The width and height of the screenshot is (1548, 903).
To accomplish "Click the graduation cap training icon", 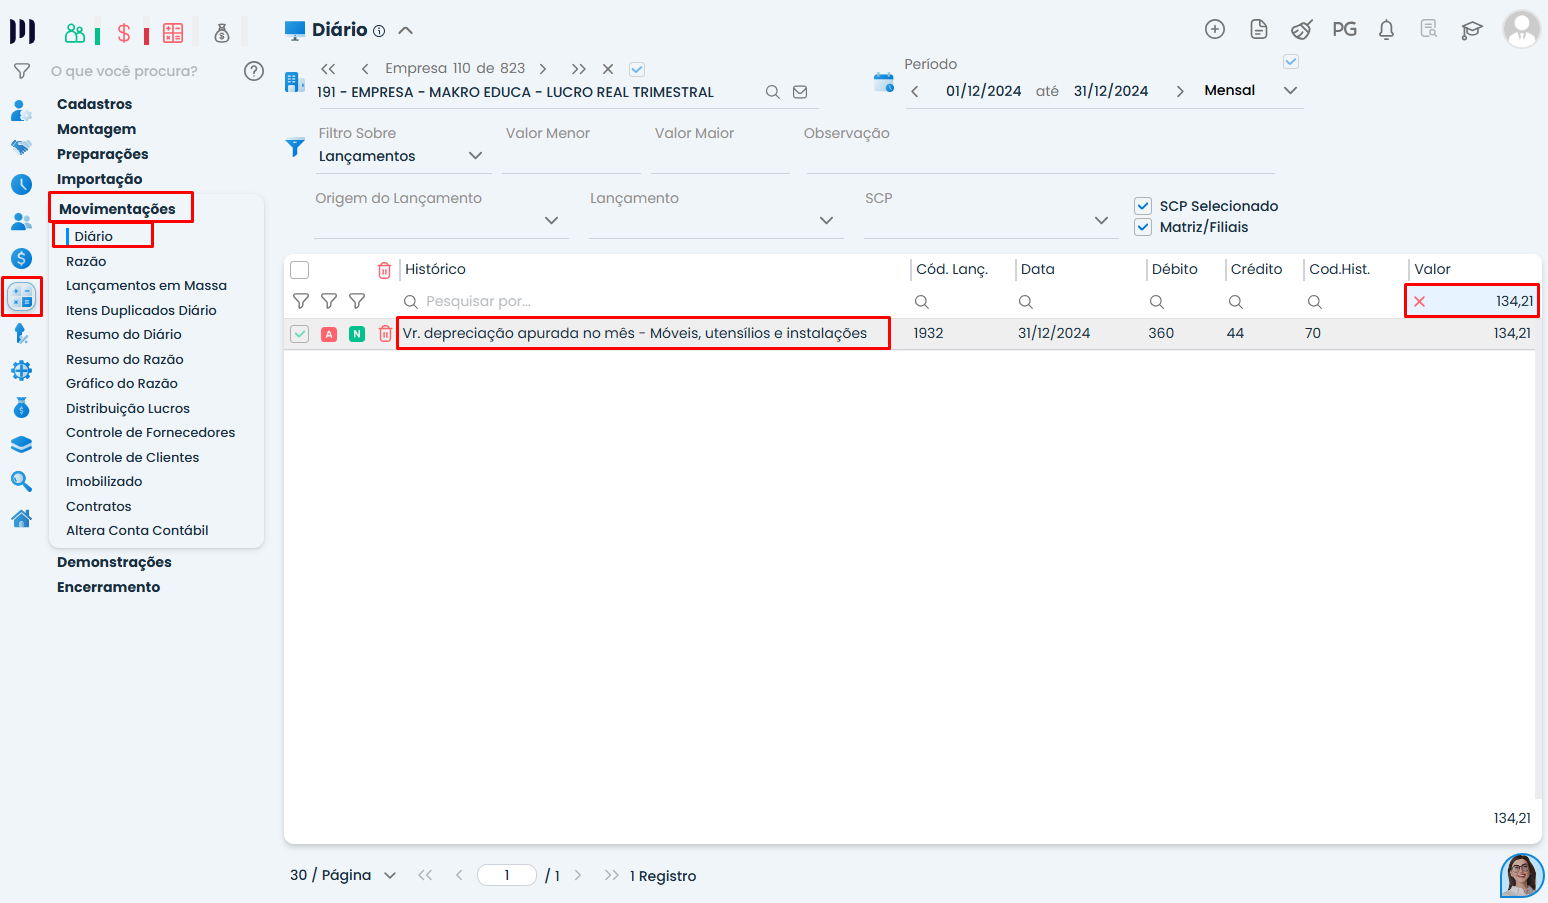I will tap(1471, 30).
